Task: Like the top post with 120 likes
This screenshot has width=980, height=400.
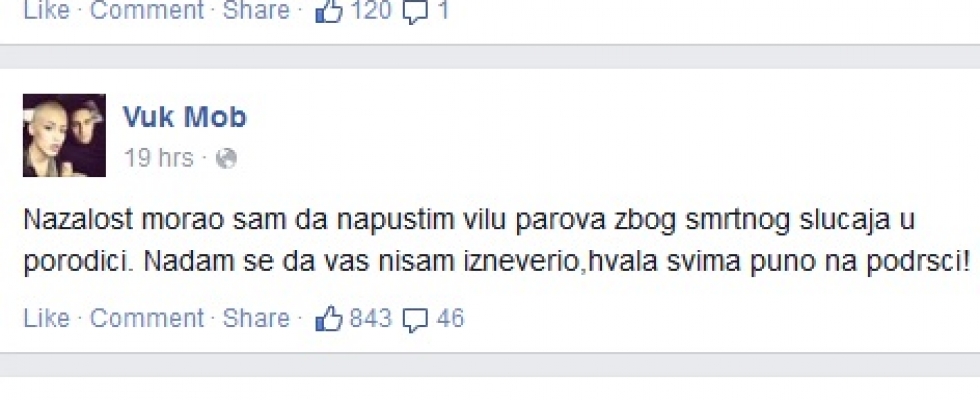Action: click(47, 10)
